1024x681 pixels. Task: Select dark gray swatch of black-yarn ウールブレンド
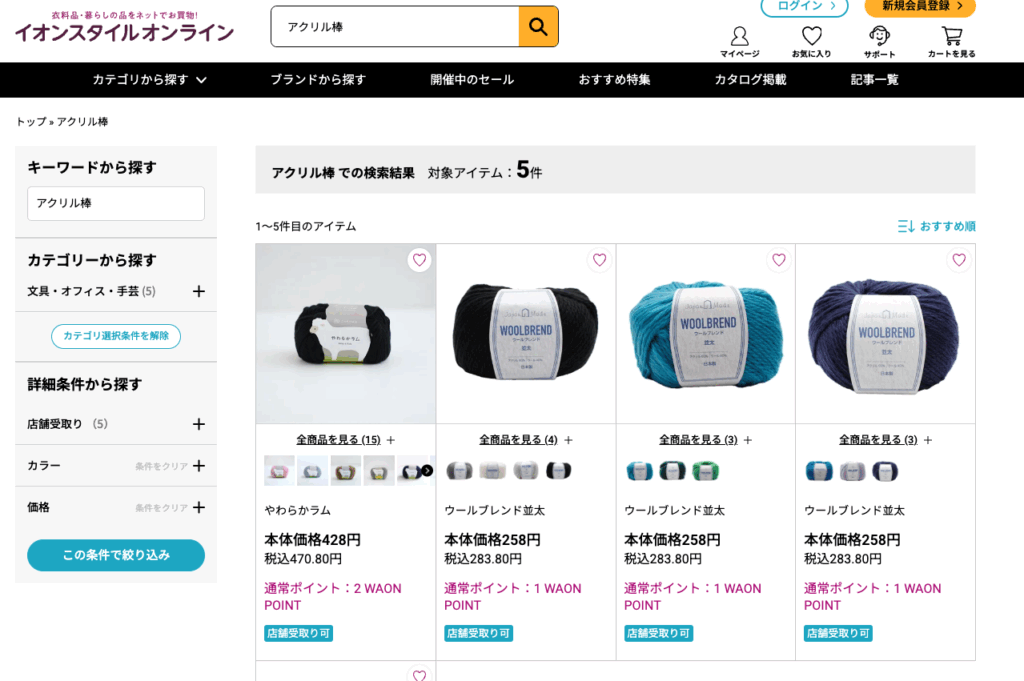tap(460, 471)
